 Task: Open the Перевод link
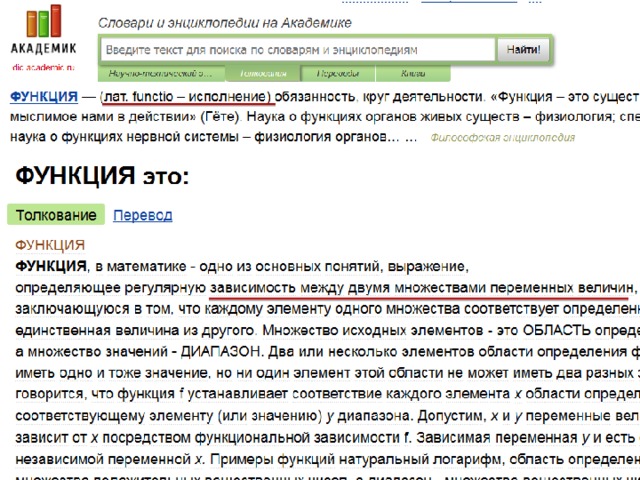pyautogui.click(x=142, y=215)
